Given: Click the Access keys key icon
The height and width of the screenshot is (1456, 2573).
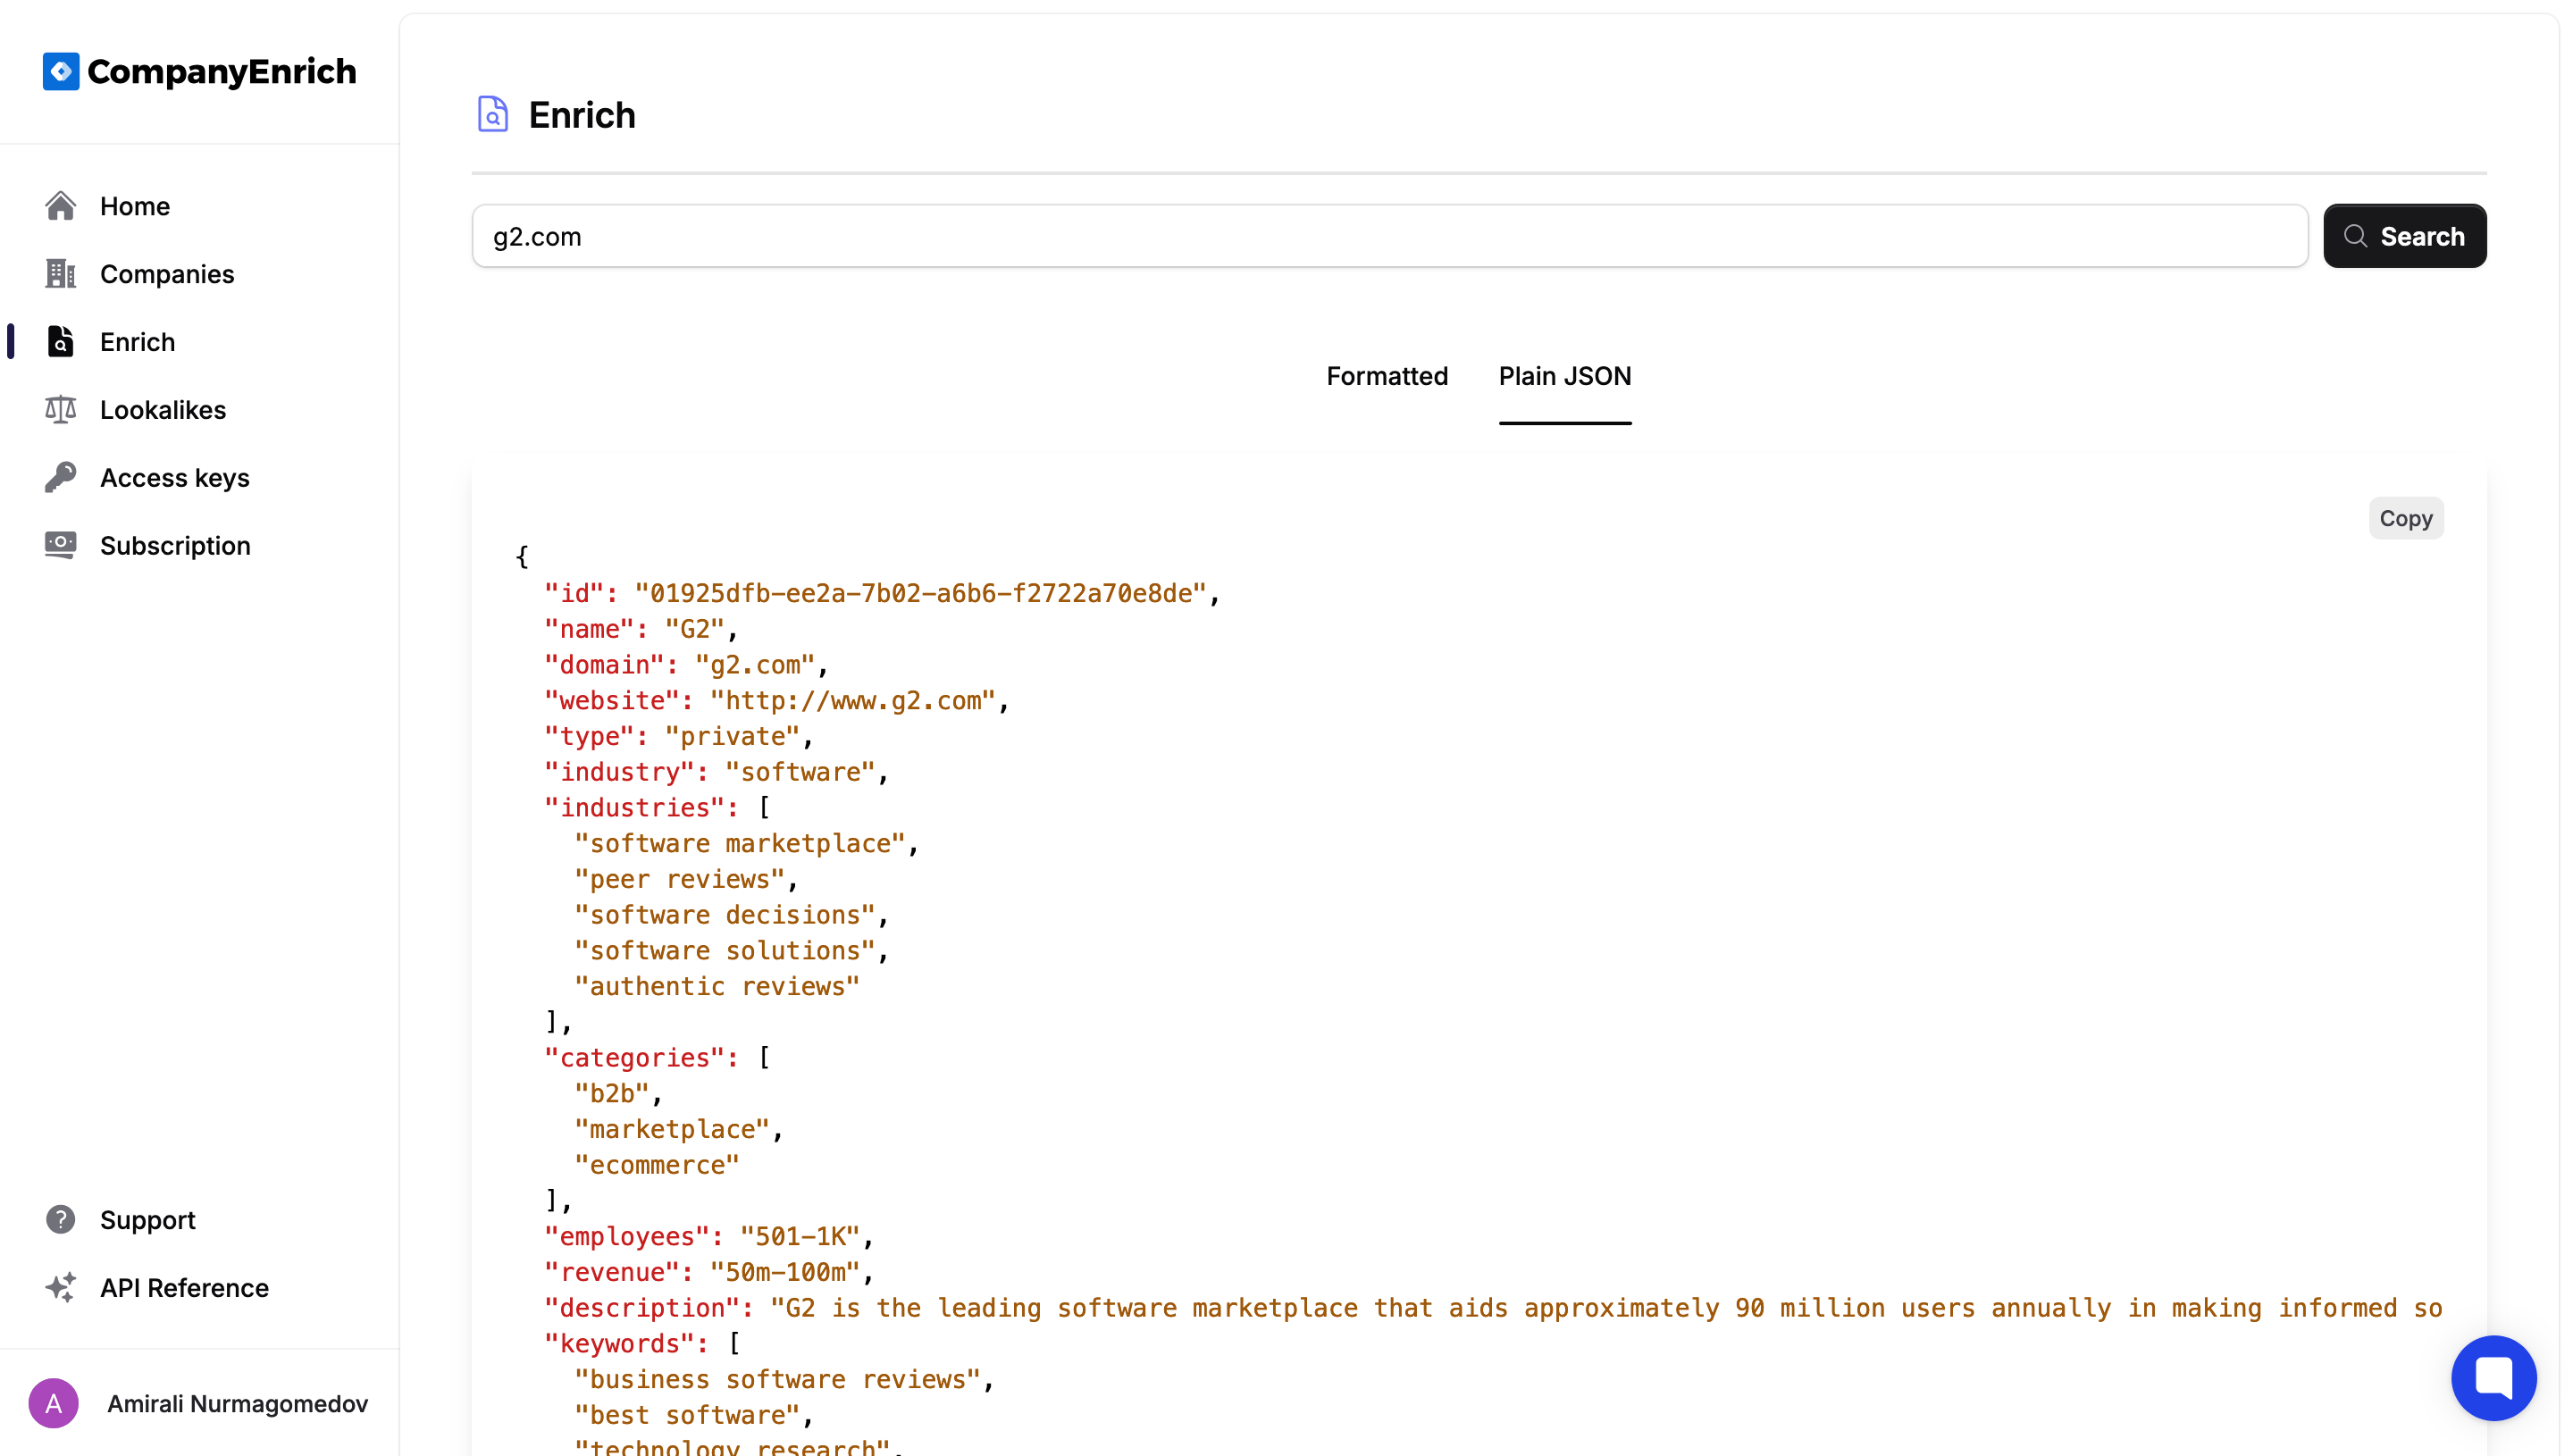Looking at the screenshot, I should 61,478.
